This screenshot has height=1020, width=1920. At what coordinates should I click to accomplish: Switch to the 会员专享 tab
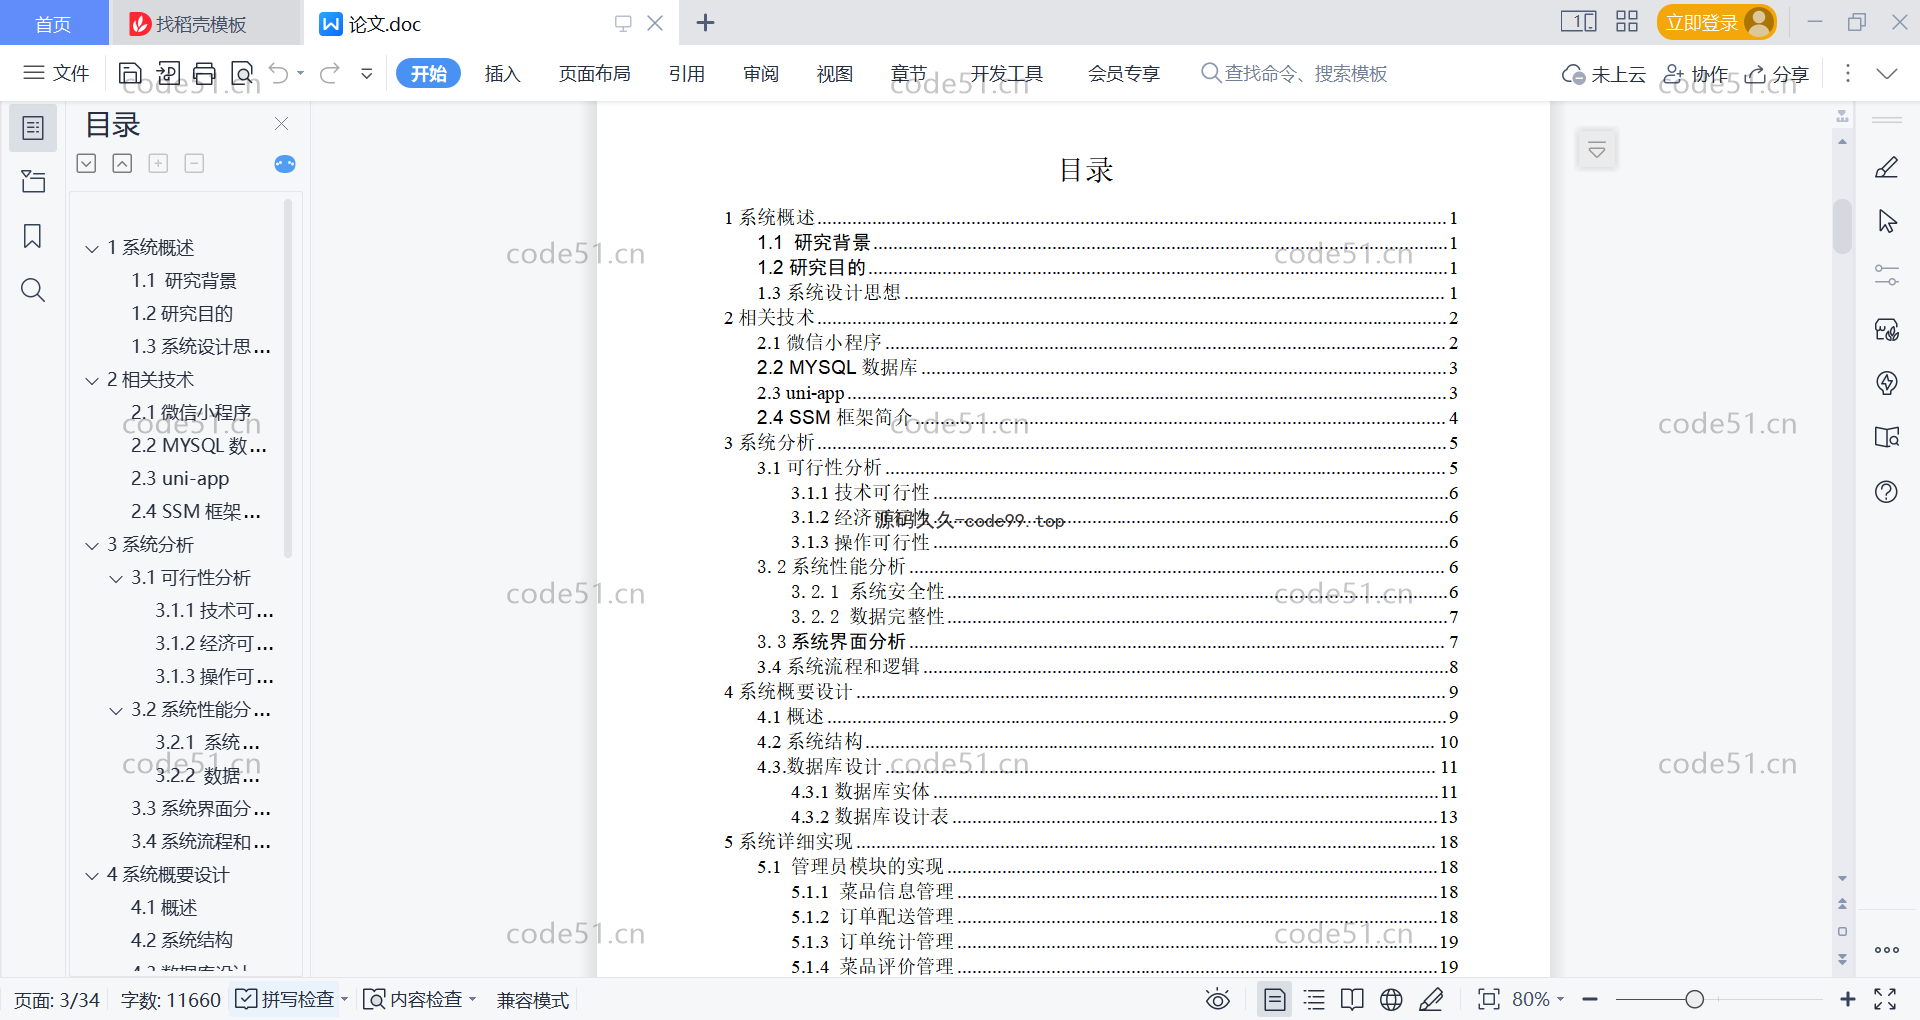pos(1123,73)
